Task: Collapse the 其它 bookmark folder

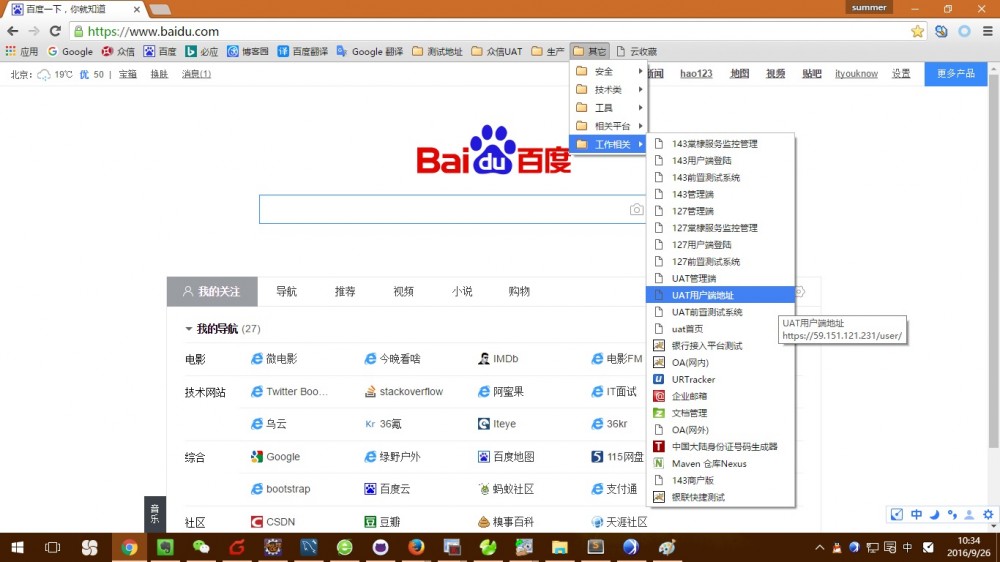Action: tap(590, 51)
